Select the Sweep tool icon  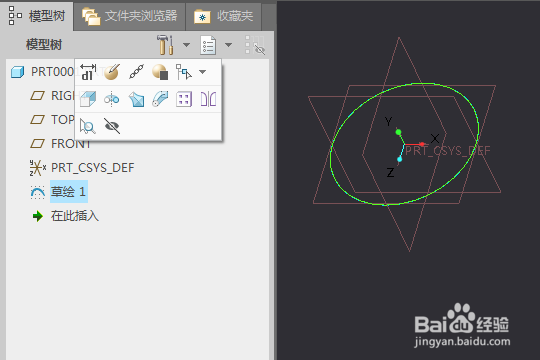[x=160, y=99]
